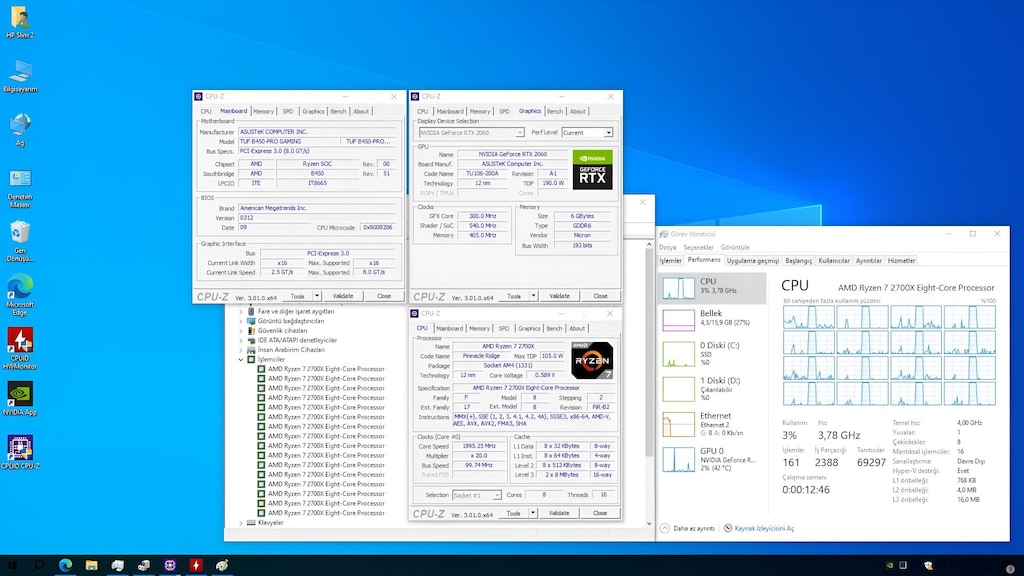
Task: Switch to Uygulama geçmişi tab in Task Manager
Action: [x=752, y=261]
